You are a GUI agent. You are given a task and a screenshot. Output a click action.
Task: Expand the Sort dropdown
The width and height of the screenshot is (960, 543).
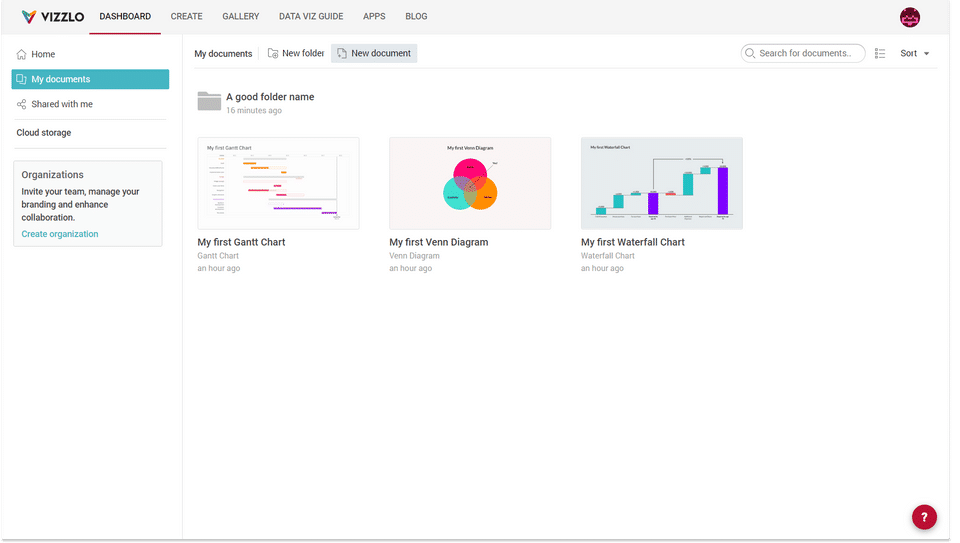point(914,53)
